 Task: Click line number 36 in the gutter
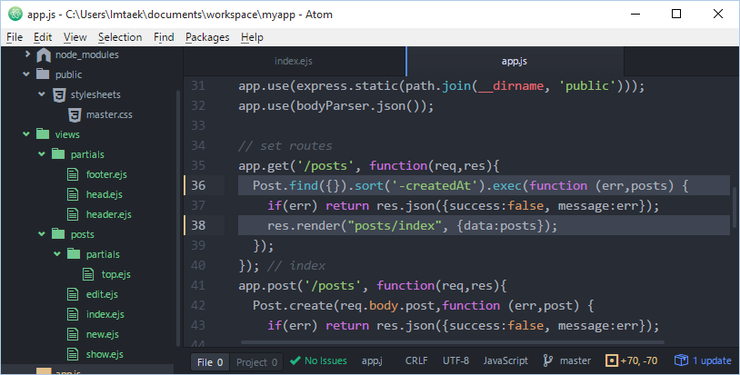pyautogui.click(x=199, y=185)
